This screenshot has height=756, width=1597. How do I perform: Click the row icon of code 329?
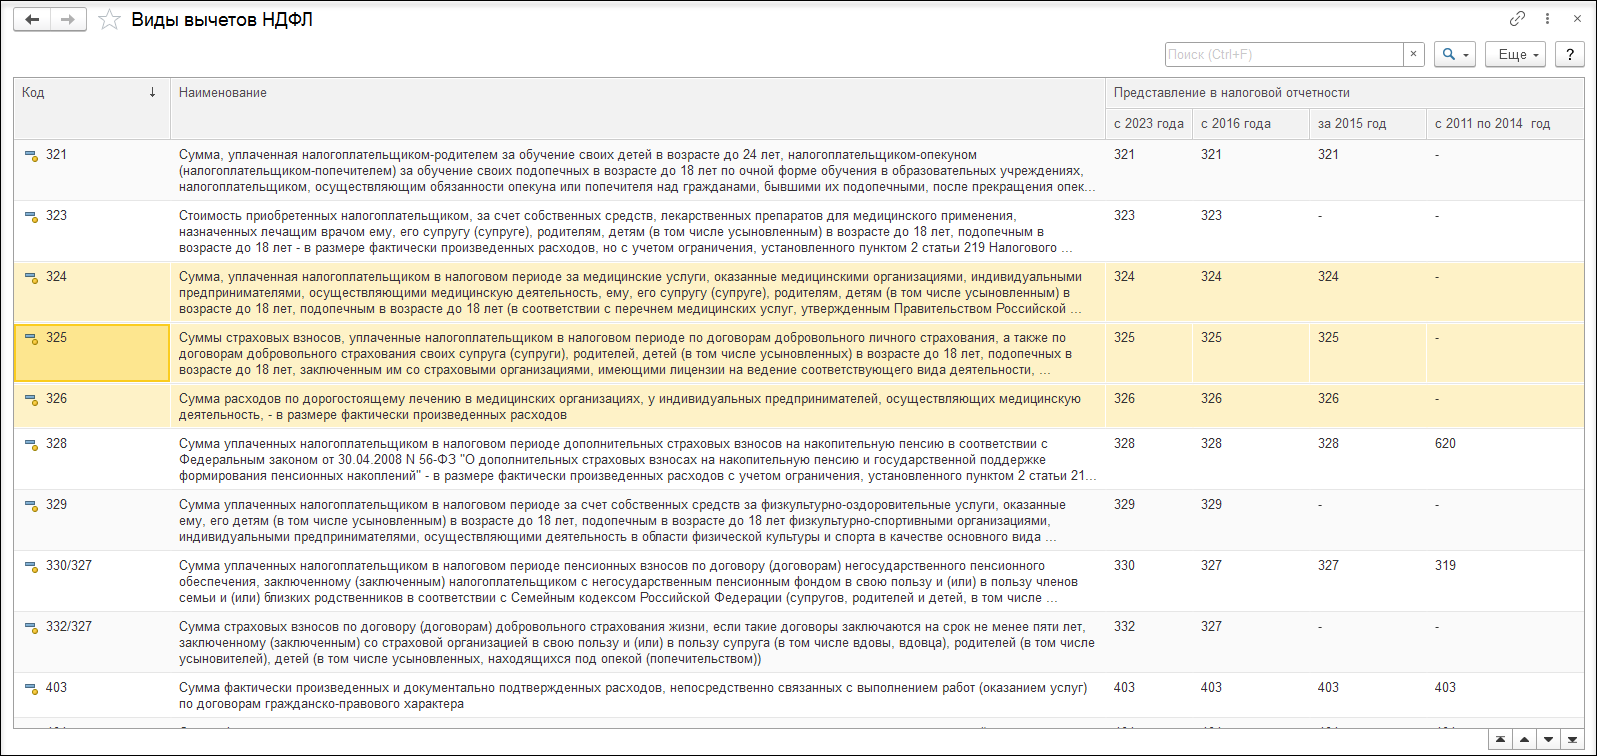[x=31, y=506]
